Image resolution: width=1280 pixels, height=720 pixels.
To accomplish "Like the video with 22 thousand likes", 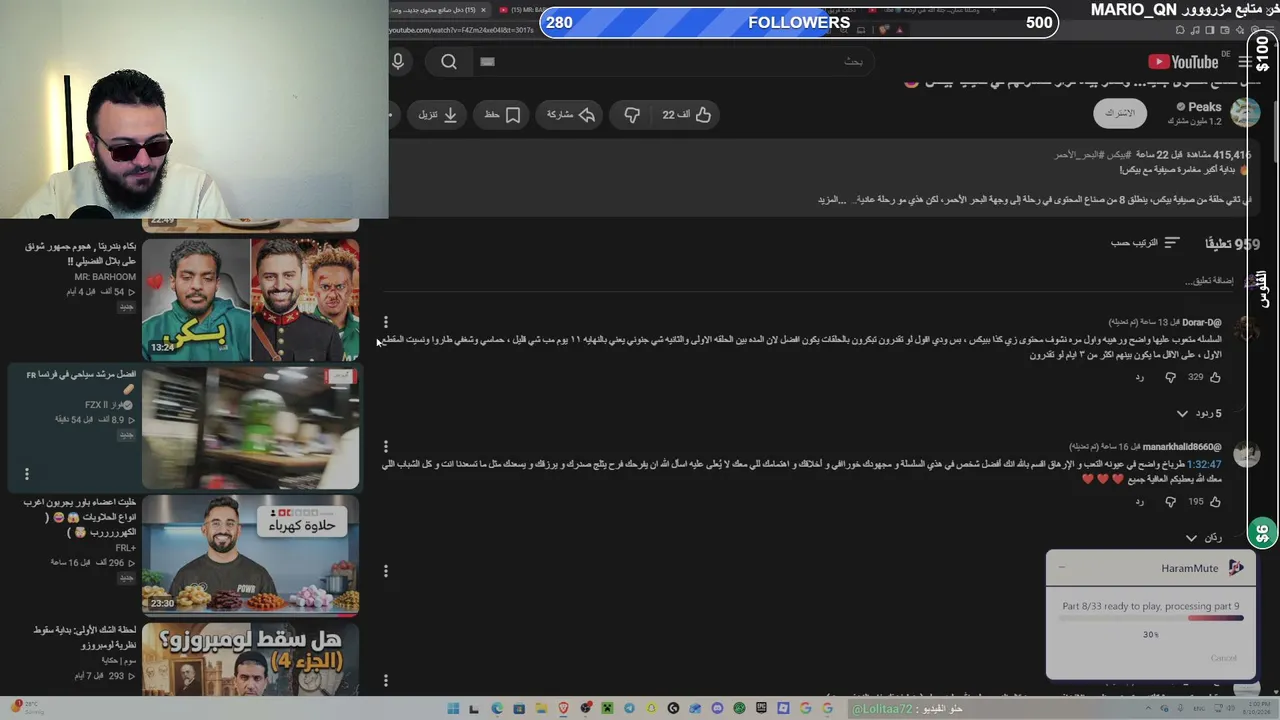I will click(x=686, y=115).
